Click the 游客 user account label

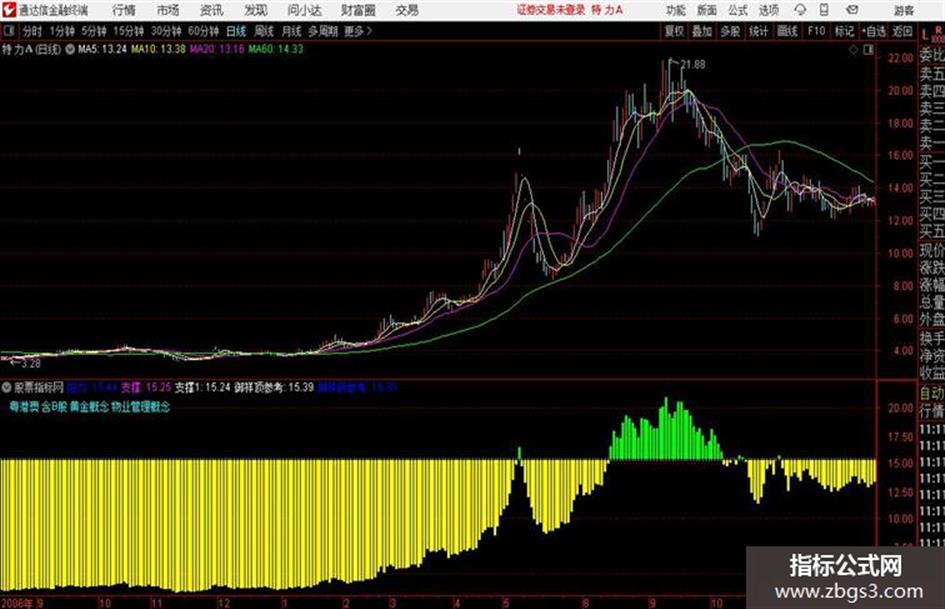pyautogui.click(x=904, y=10)
